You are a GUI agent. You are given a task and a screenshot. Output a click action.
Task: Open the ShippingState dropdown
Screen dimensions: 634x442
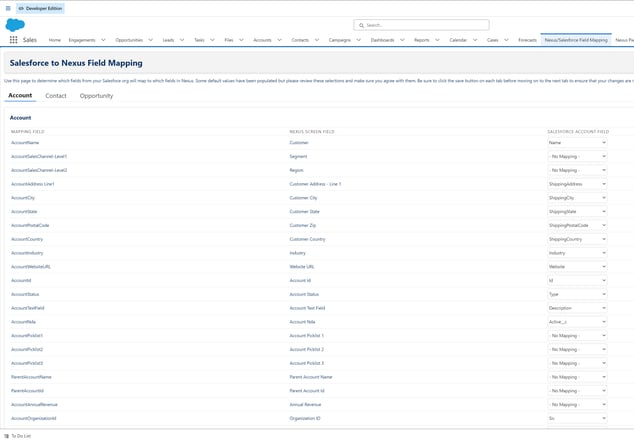[x=577, y=211]
